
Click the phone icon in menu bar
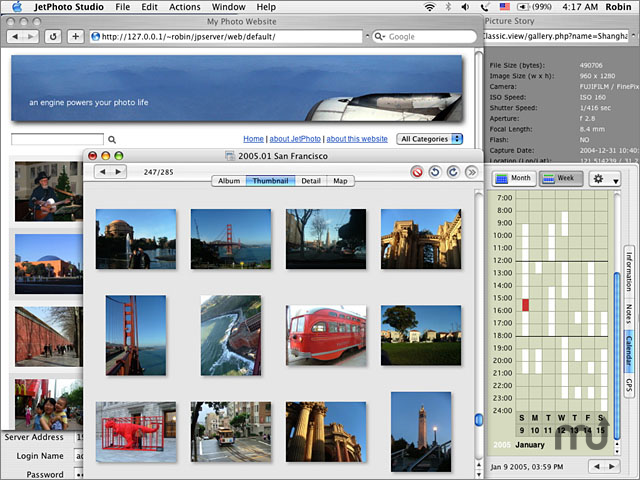tap(485, 7)
